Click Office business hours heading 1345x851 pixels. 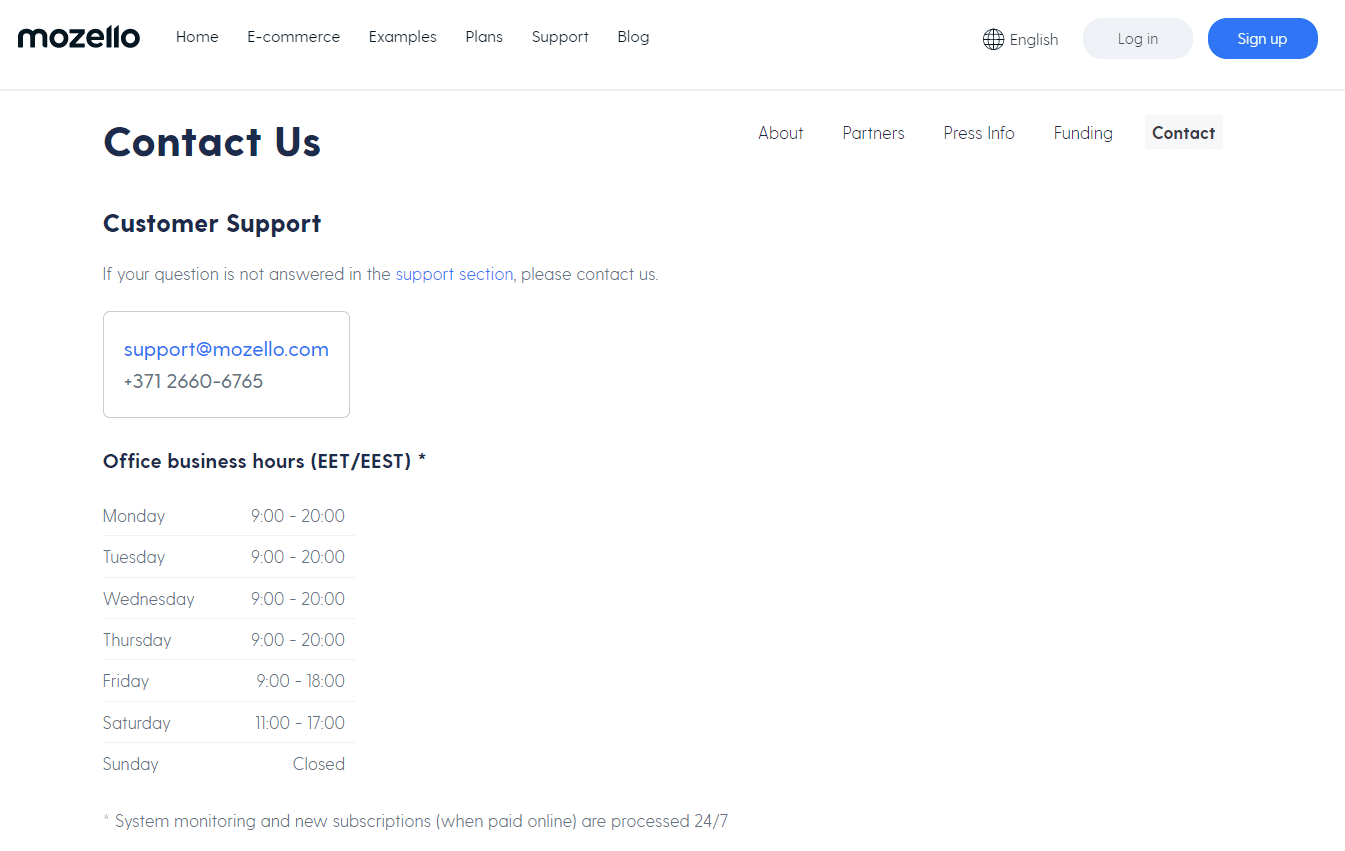[x=264, y=461]
